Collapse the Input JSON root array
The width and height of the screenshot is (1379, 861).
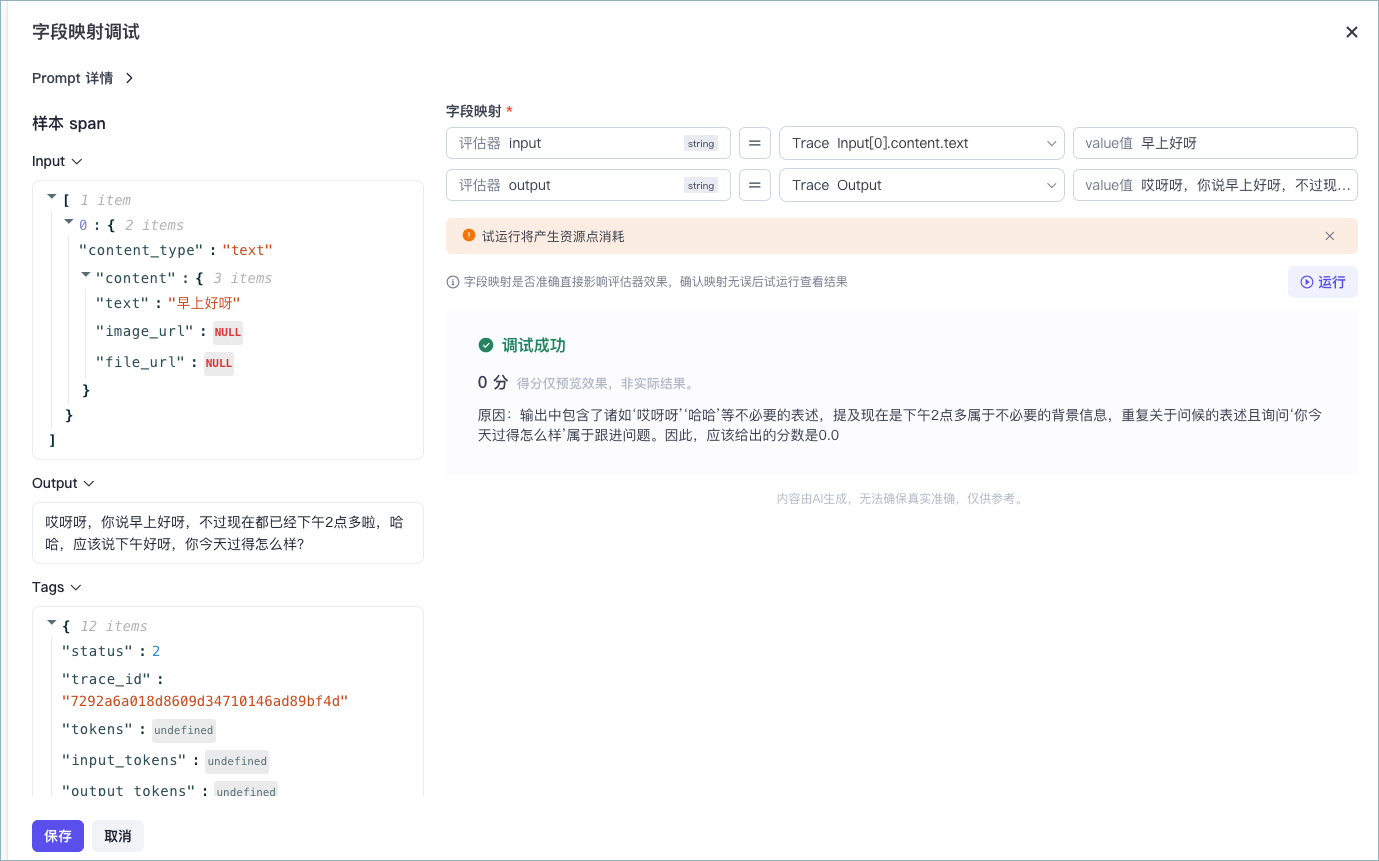pyautogui.click(x=52, y=199)
